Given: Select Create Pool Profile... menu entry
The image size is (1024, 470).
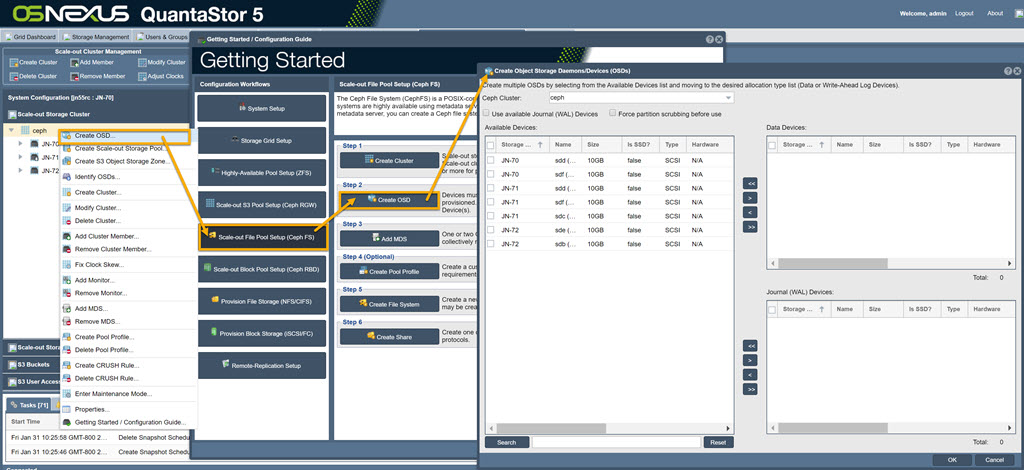Looking at the screenshot, I should coord(104,337).
